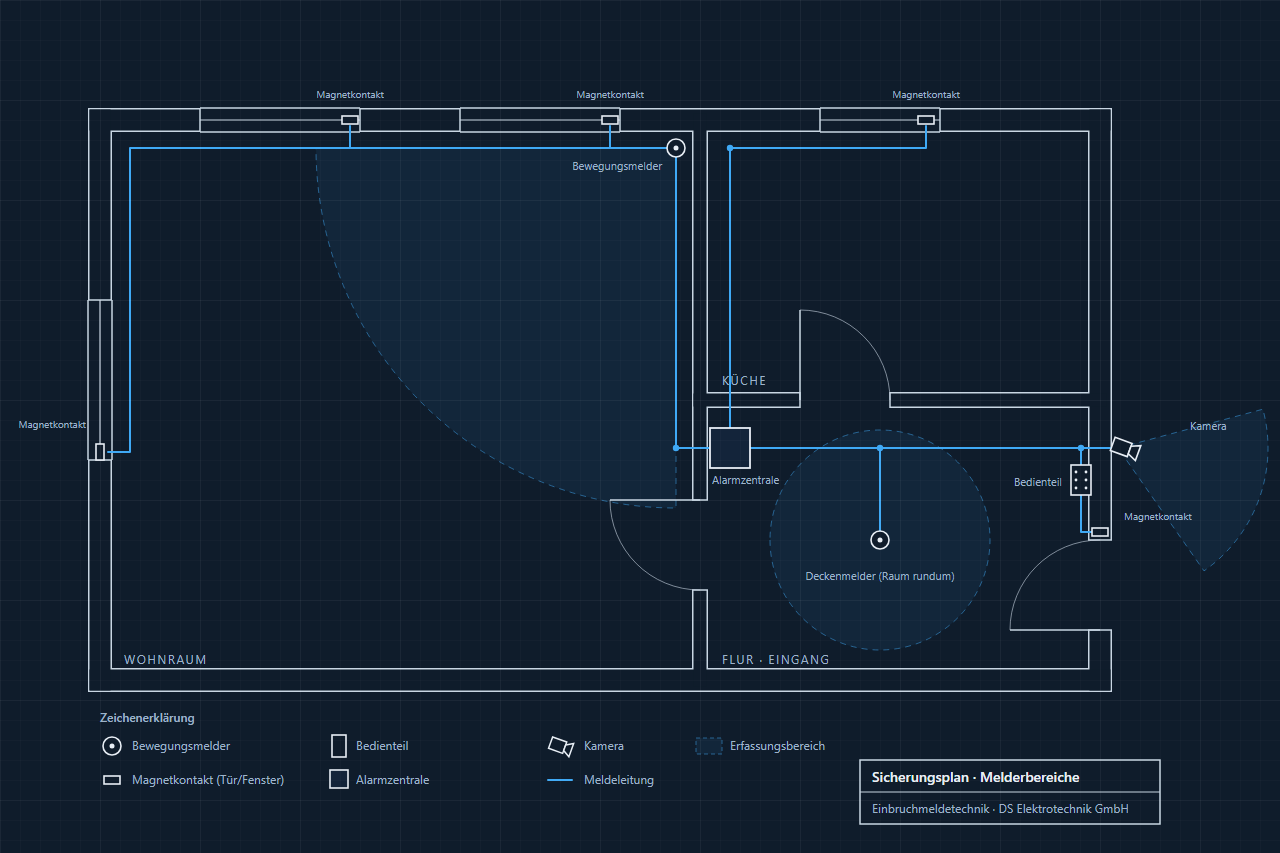The height and width of the screenshot is (853, 1280).
Task: Select the legend text 'Meldeleitung'
Action: tap(619, 780)
